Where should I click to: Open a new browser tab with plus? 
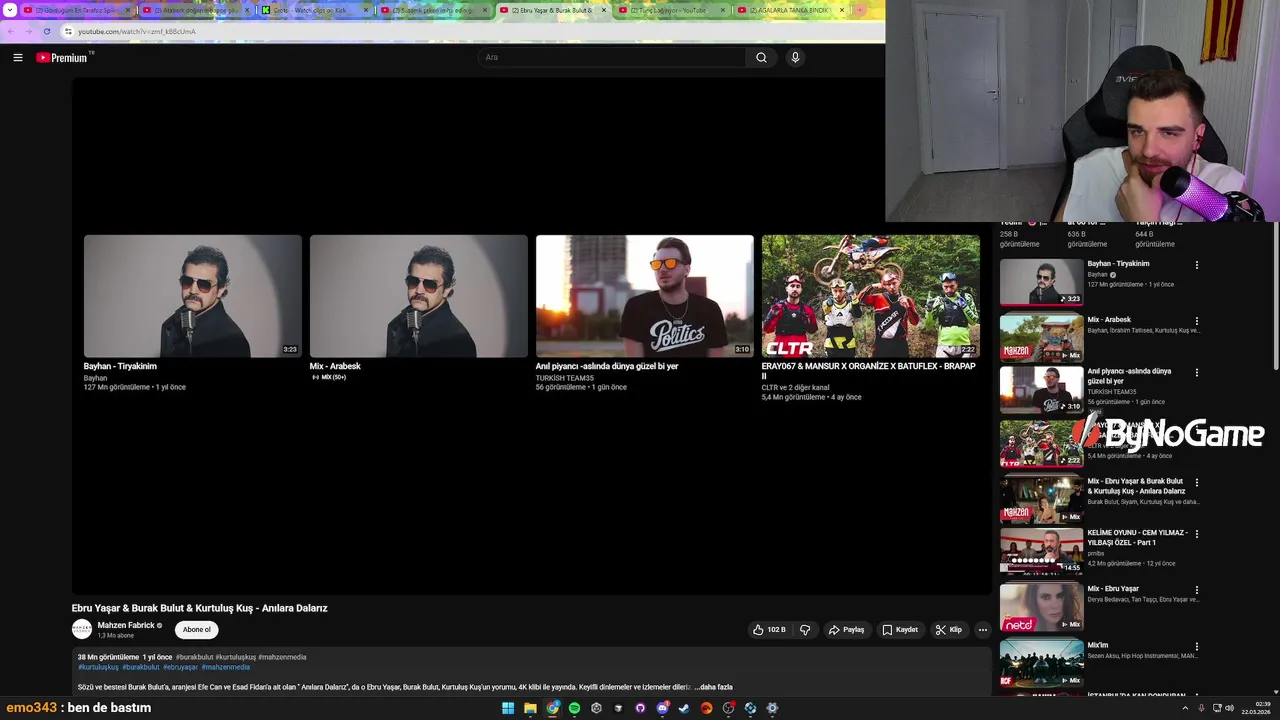(859, 10)
